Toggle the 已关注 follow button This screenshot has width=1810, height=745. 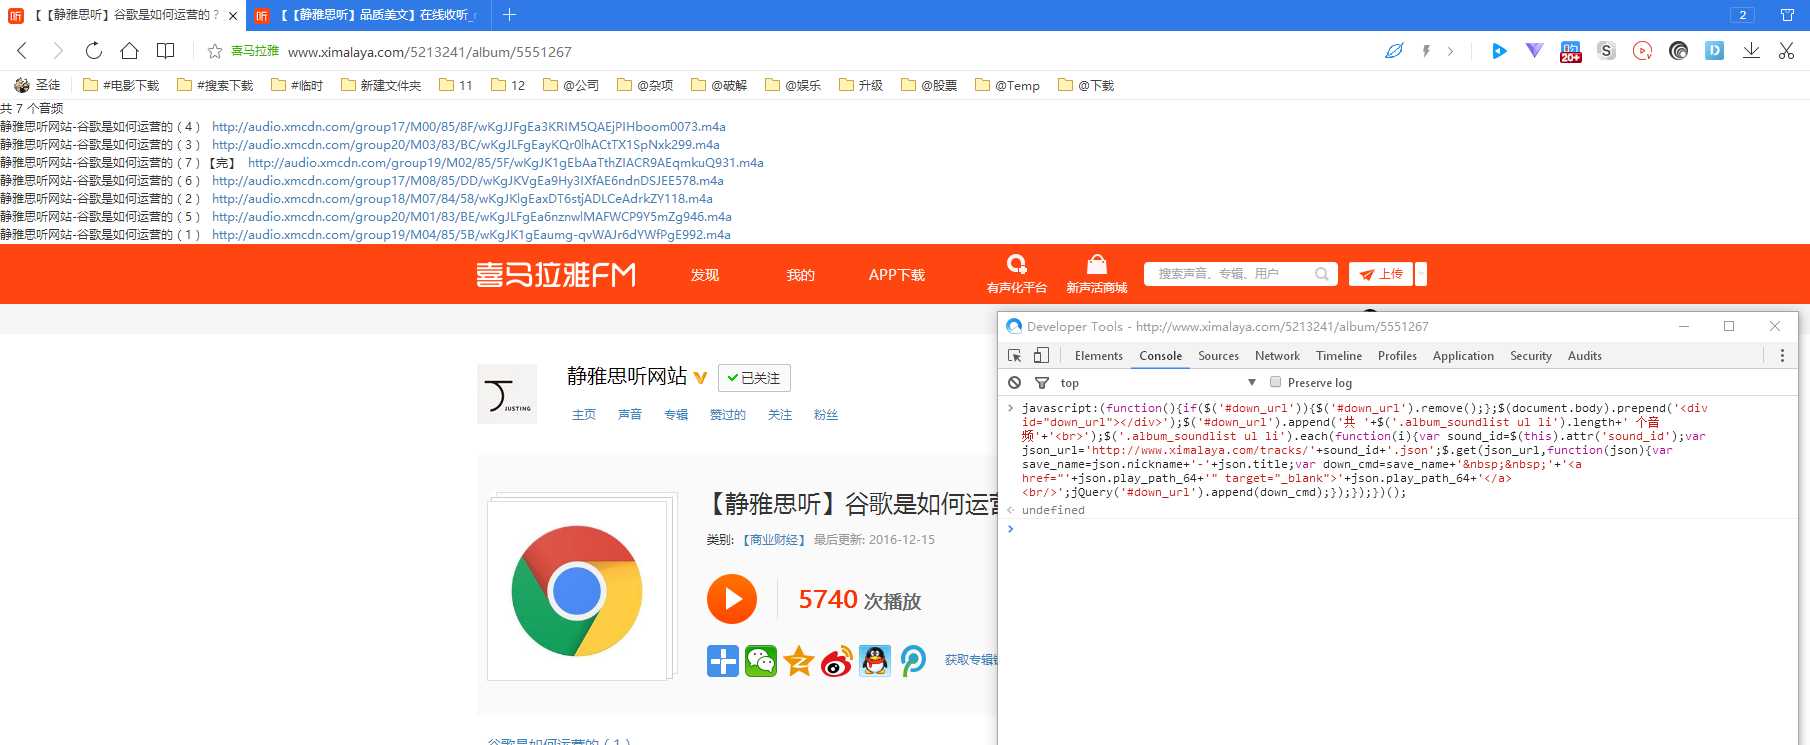754,378
